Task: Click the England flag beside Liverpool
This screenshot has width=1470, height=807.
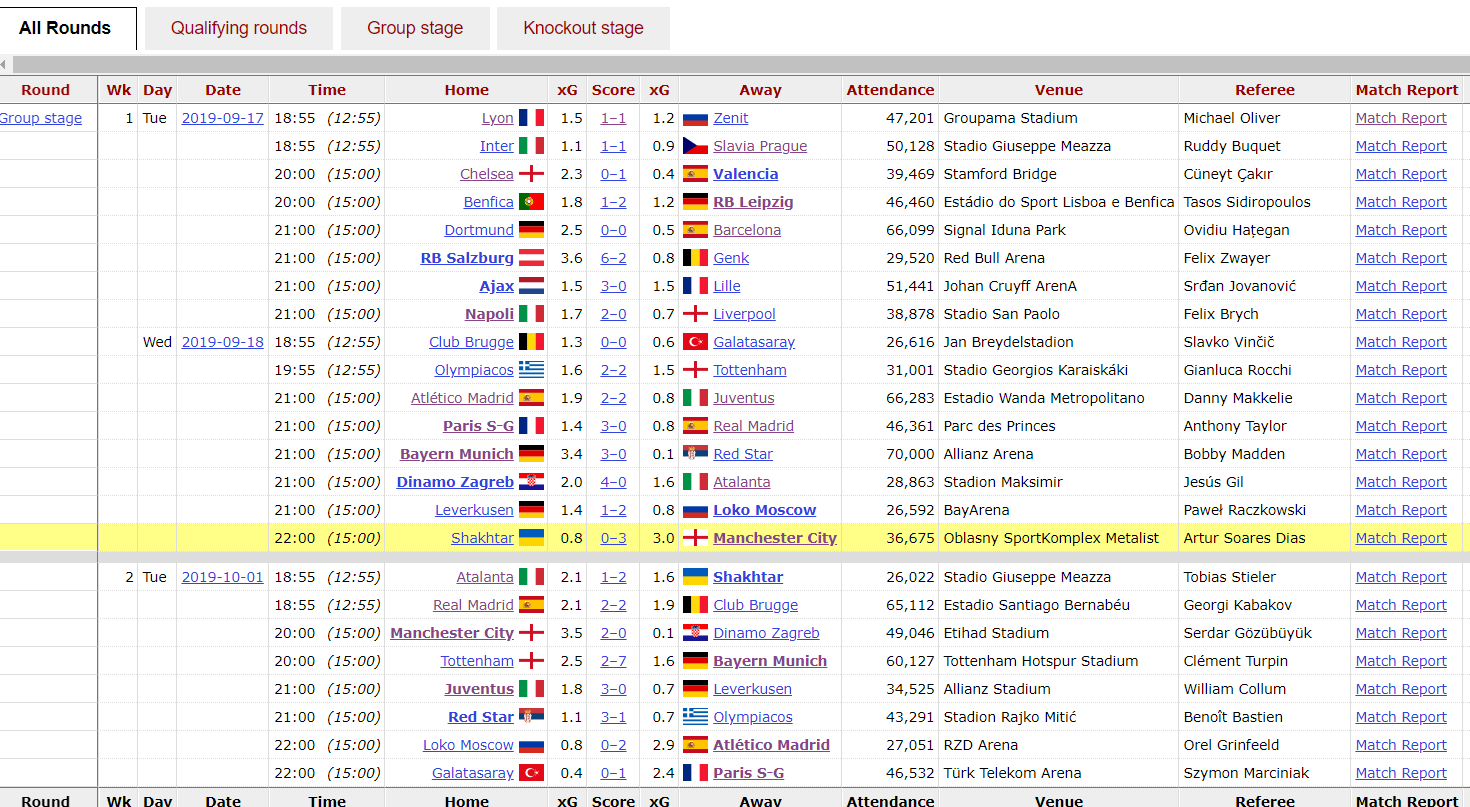Action: [x=695, y=314]
